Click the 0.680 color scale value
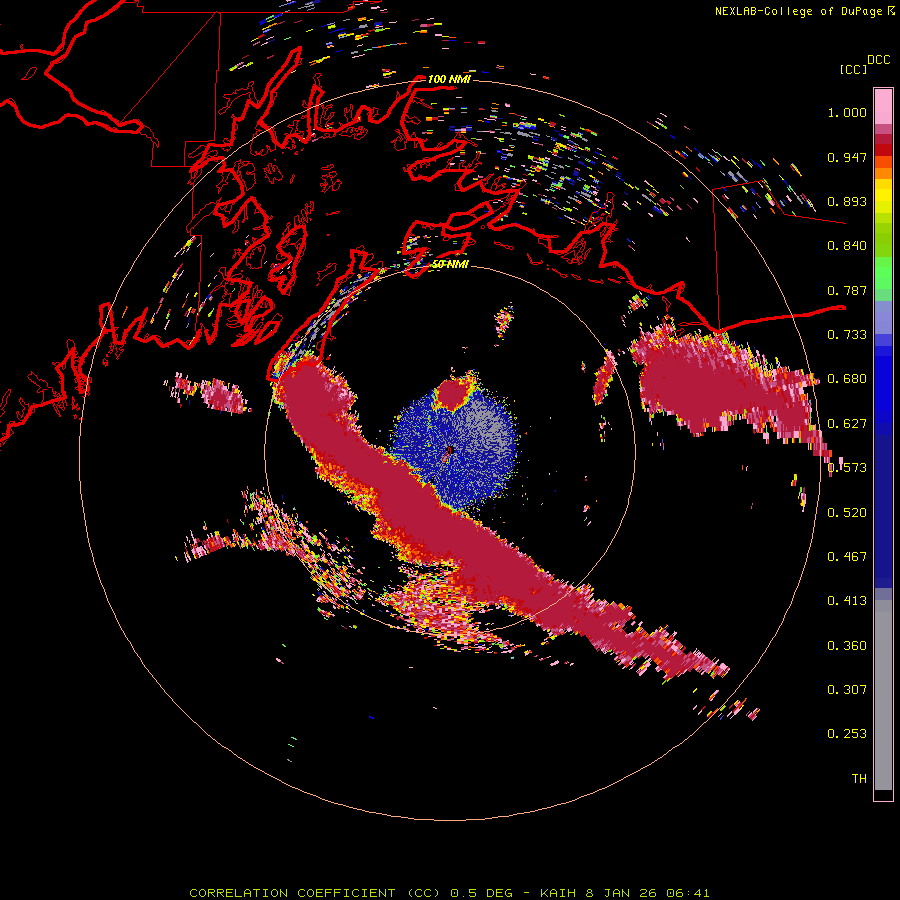Screen dimensions: 900x900 [847, 379]
